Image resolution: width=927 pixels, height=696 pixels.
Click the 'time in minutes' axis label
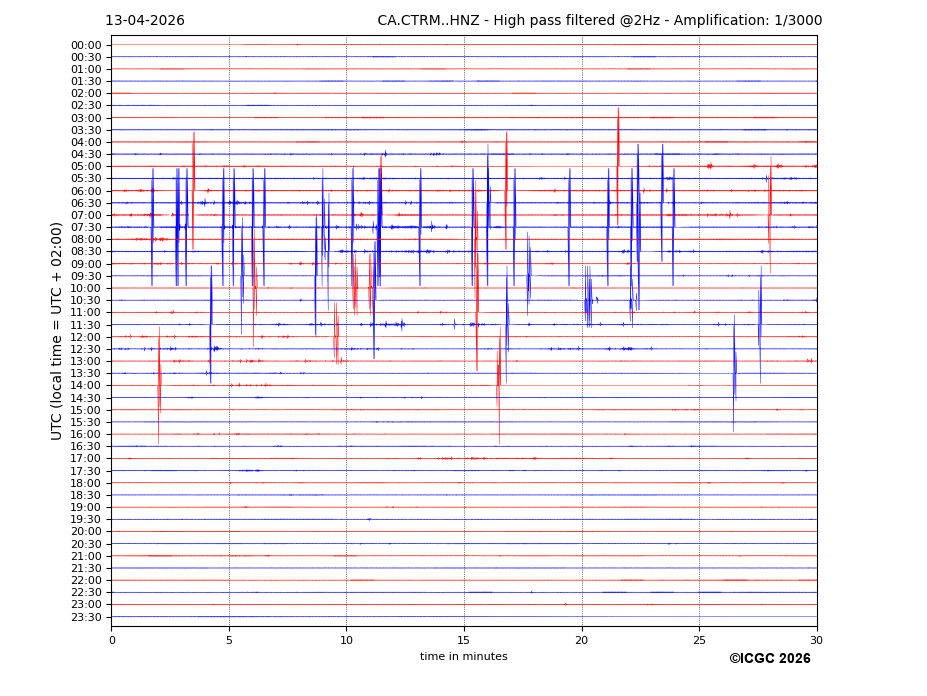tap(463, 657)
